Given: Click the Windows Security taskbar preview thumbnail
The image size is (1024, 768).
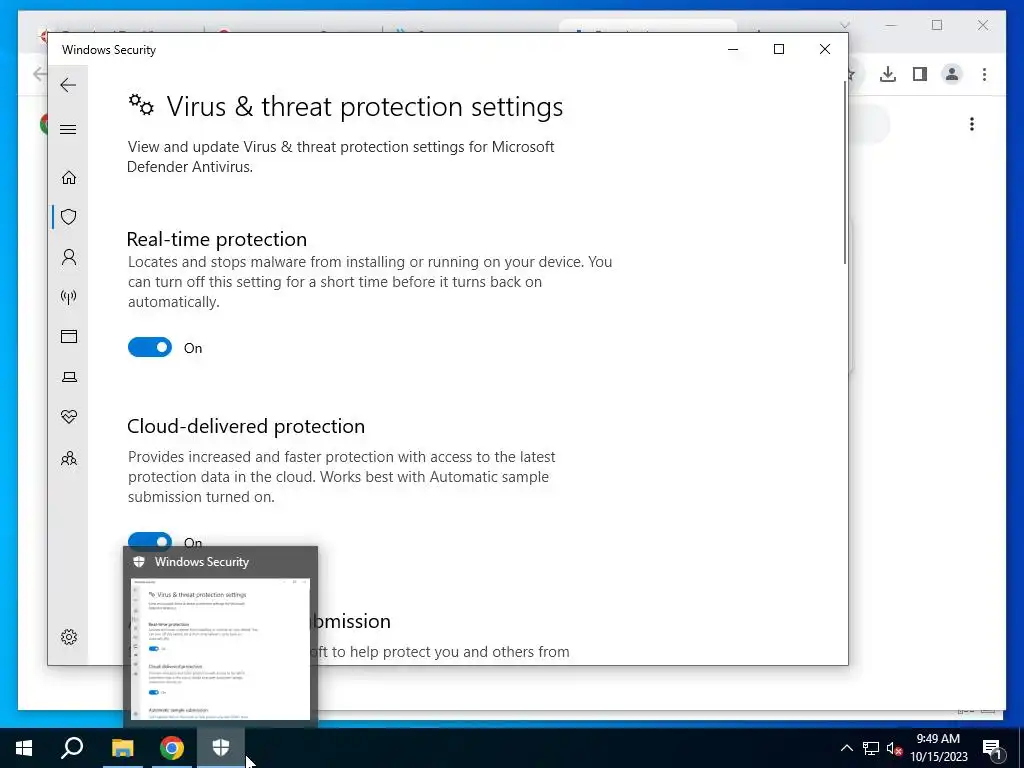Looking at the screenshot, I should click(x=221, y=648).
